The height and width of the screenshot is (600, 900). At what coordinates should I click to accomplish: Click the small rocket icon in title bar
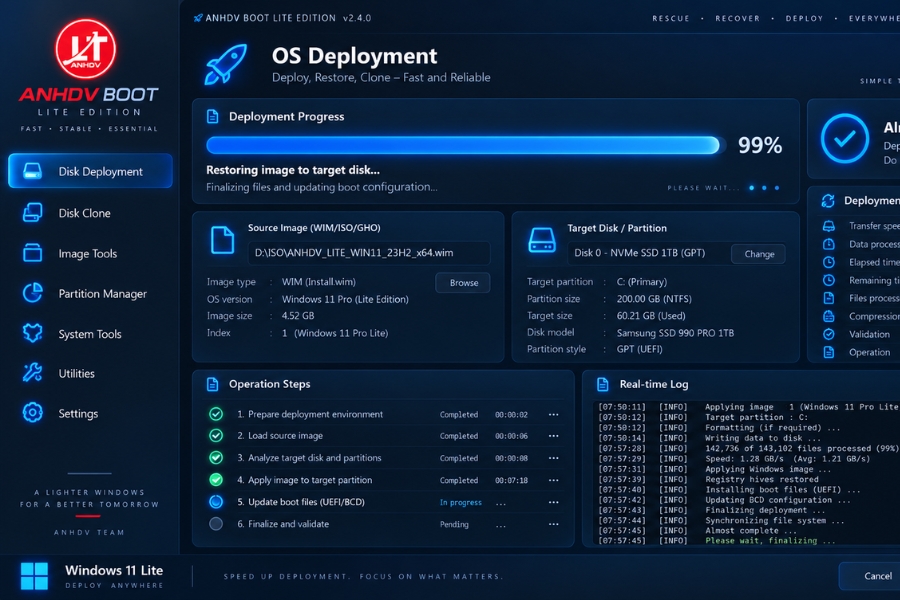(x=198, y=18)
